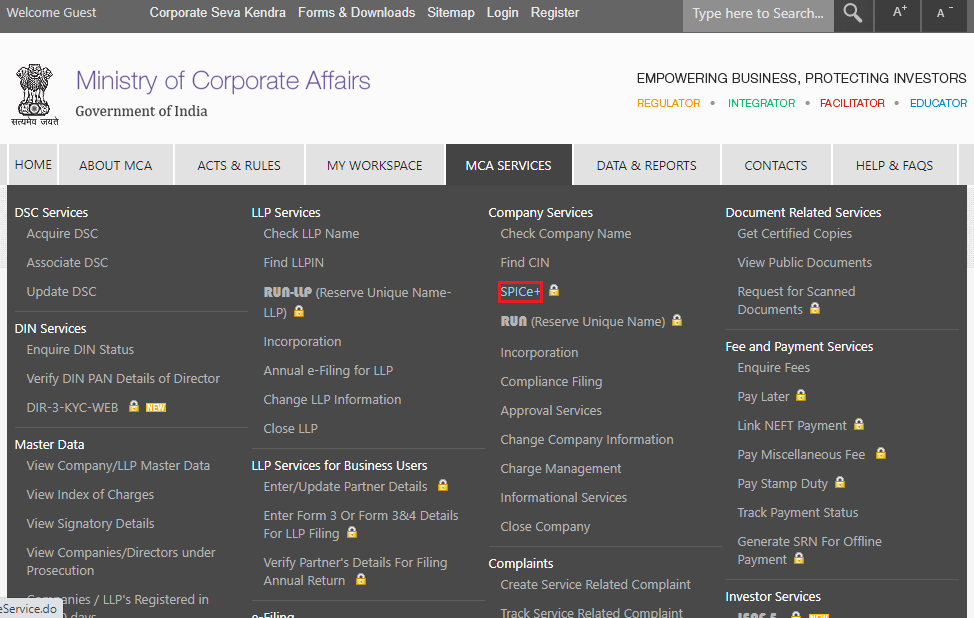
Task: Increase font size with A+ button
Action: pos(899,12)
